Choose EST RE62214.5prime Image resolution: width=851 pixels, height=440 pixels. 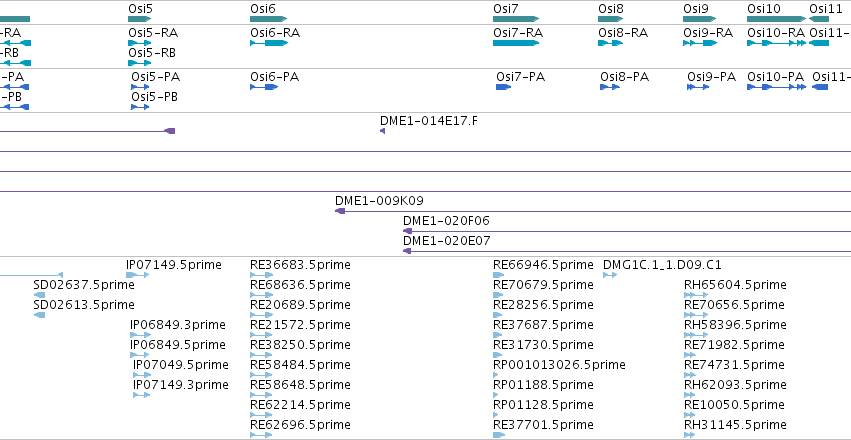coord(261,415)
